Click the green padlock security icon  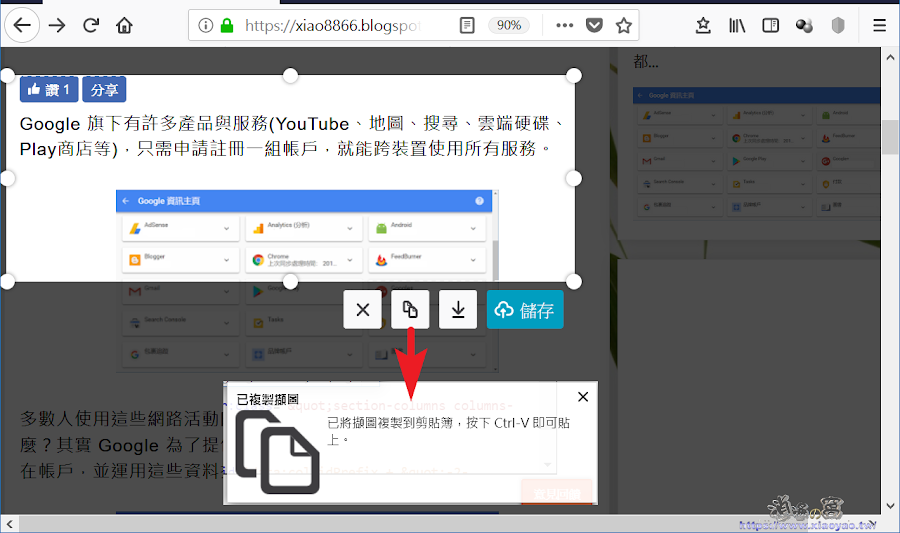tap(227, 25)
